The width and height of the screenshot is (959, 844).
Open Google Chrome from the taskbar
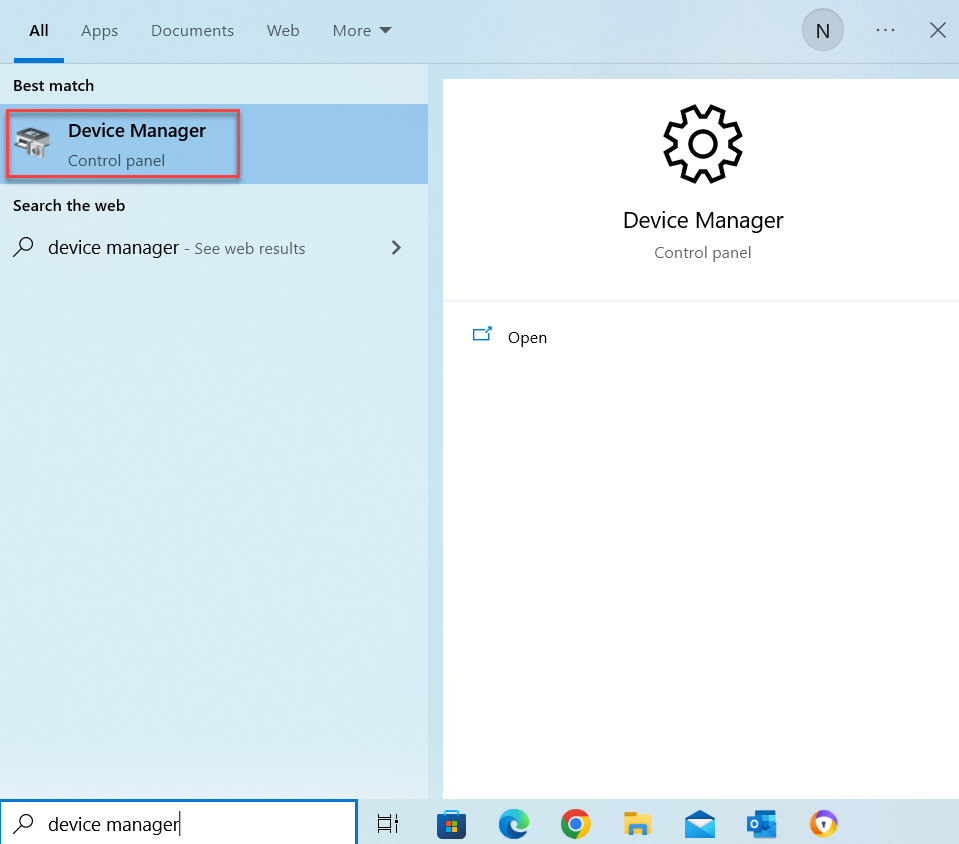pos(575,824)
